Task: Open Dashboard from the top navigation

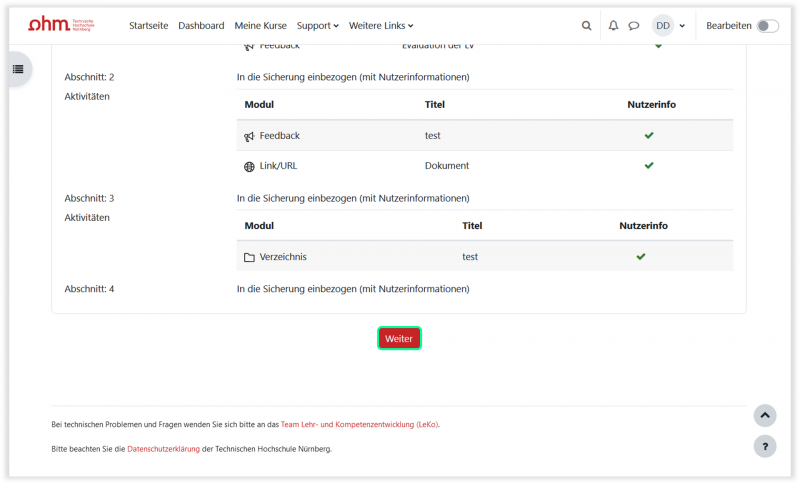Action: coord(201,26)
